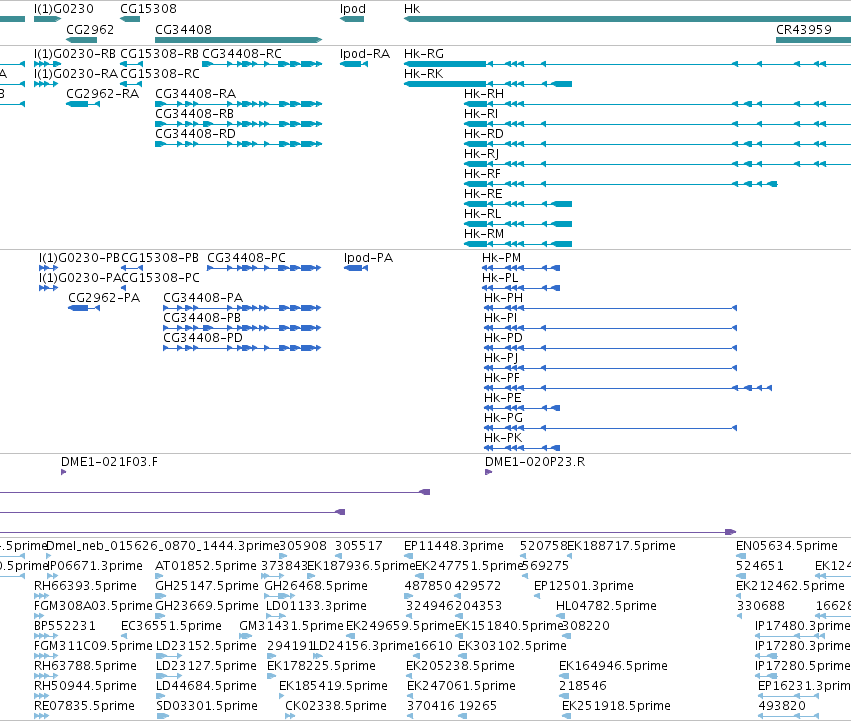Click the Hk-RM transcript label
The image size is (851, 721).
point(484,234)
